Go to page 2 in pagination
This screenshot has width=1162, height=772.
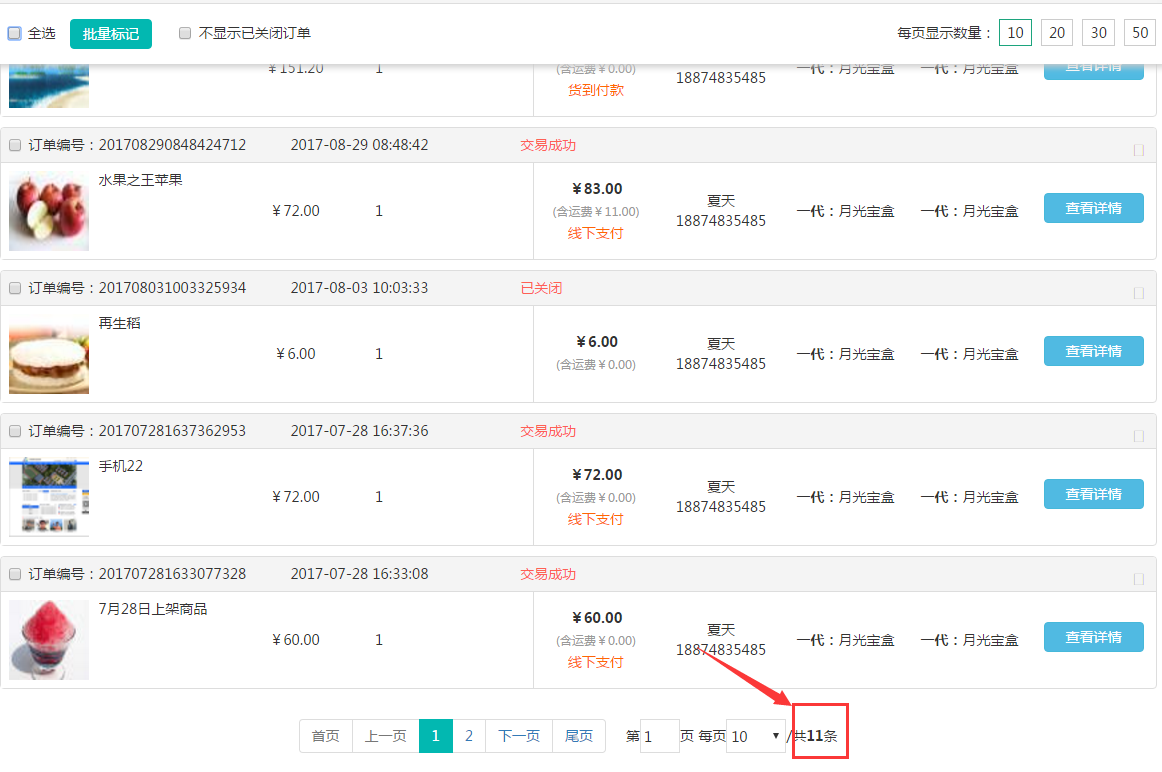click(x=469, y=736)
